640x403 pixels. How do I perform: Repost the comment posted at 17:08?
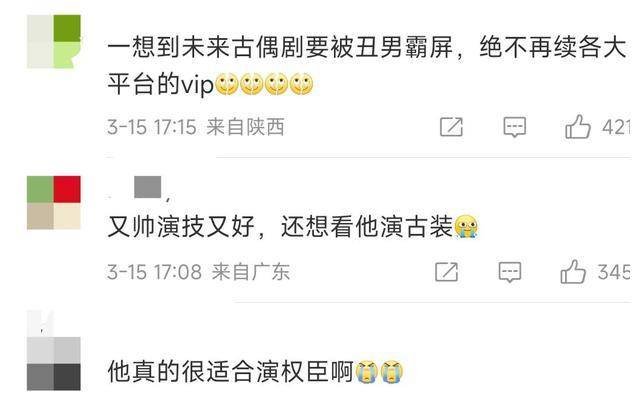(x=447, y=272)
